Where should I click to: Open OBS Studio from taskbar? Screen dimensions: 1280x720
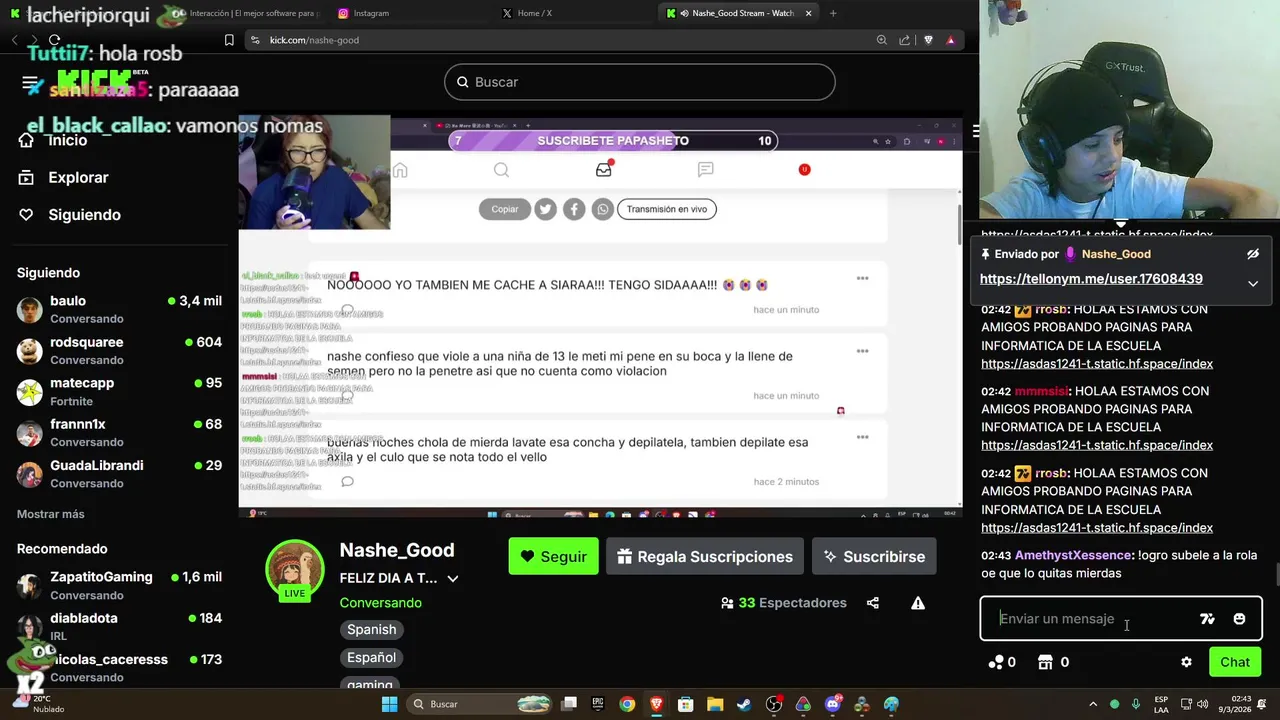pyautogui.click(x=774, y=704)
